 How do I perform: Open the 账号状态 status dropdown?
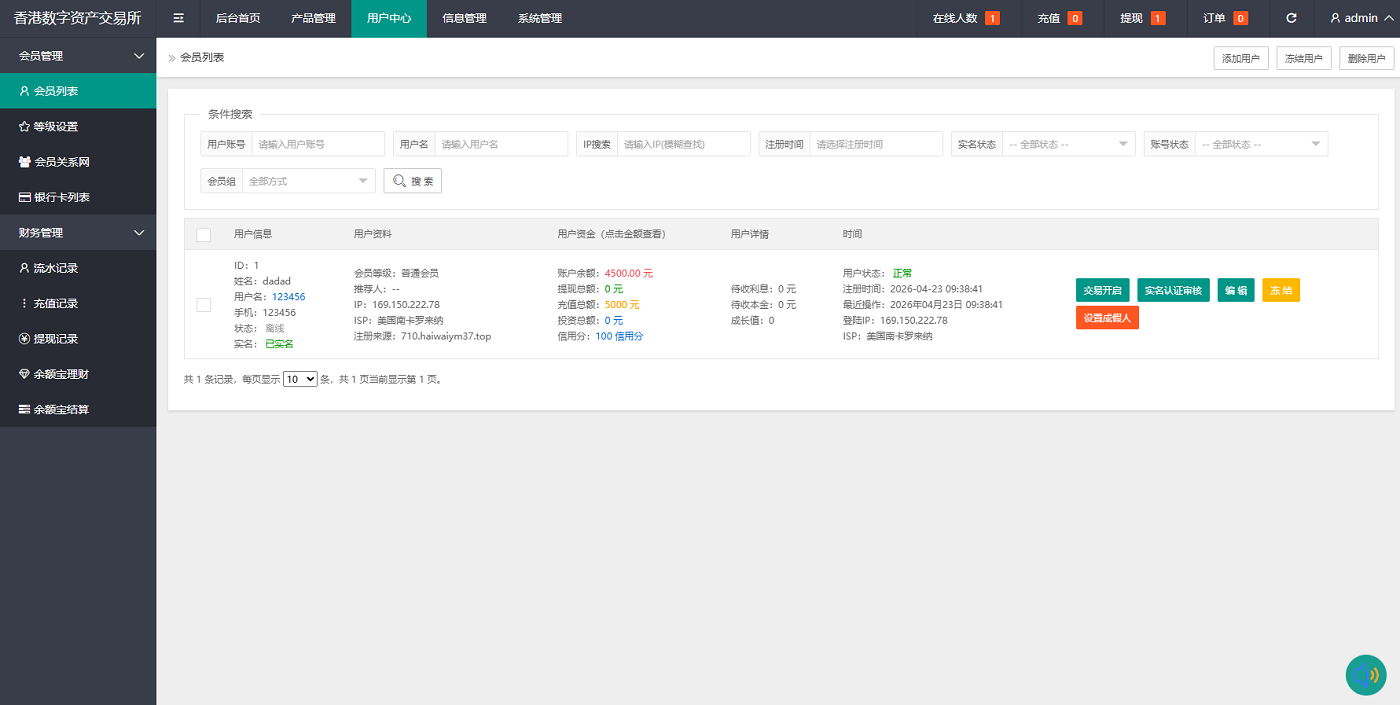1261,144
